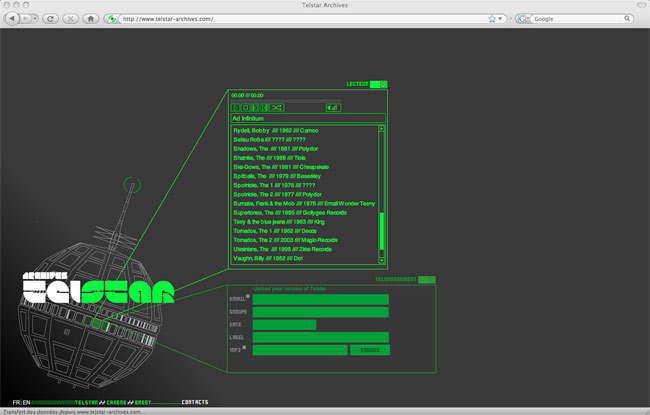Image resolution: width=650 pixels, height=415 pixels.
Task: Open the back/forward history dropdown arrow
Action: tap(35, 19)
